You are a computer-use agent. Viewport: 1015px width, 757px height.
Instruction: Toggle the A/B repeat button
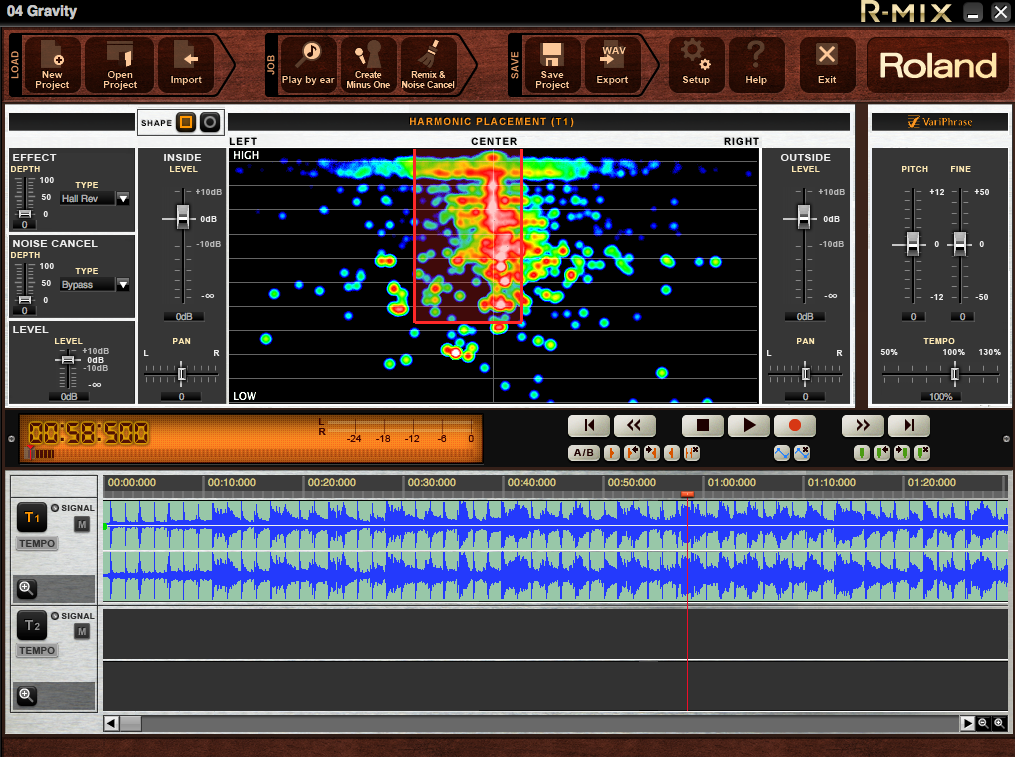coord(584,453)
